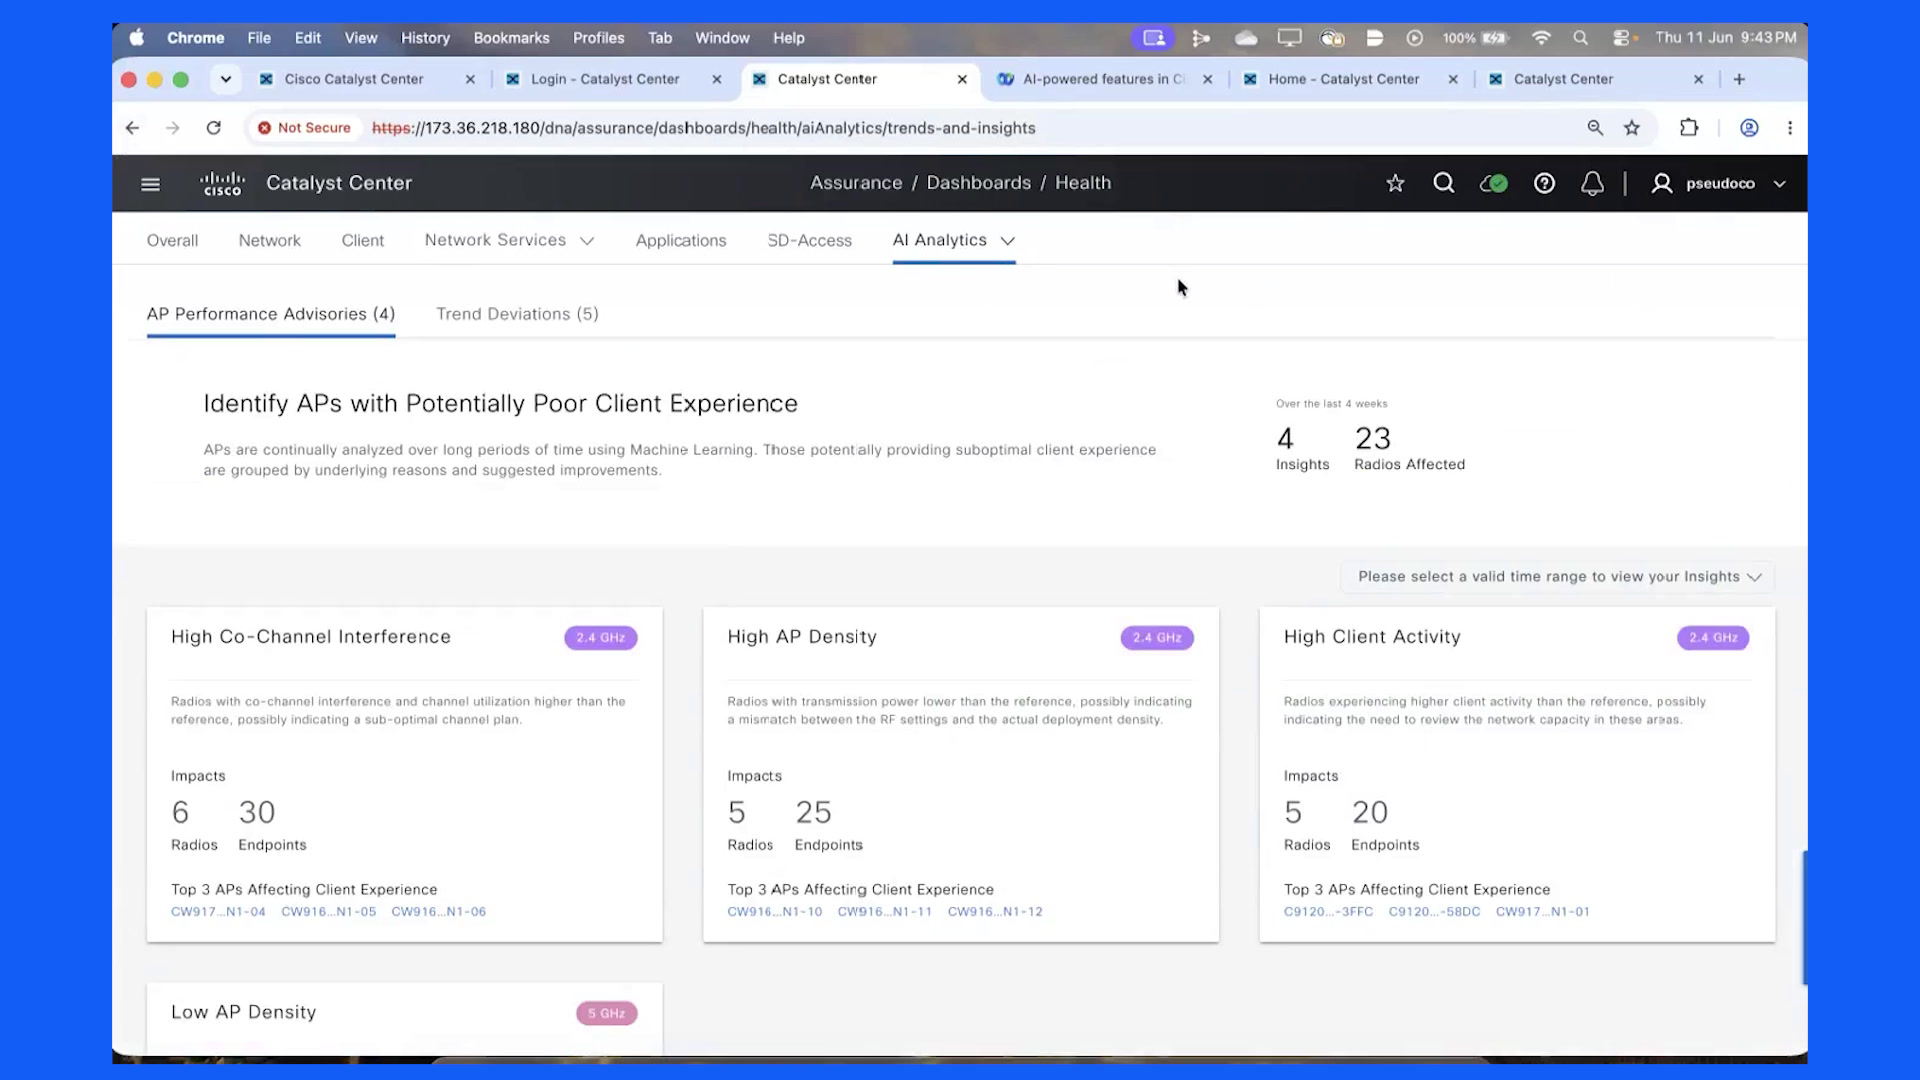This screenshot has height=1080, width=1920.
Task: Open the Bookmarks menu
Action: 511,38
